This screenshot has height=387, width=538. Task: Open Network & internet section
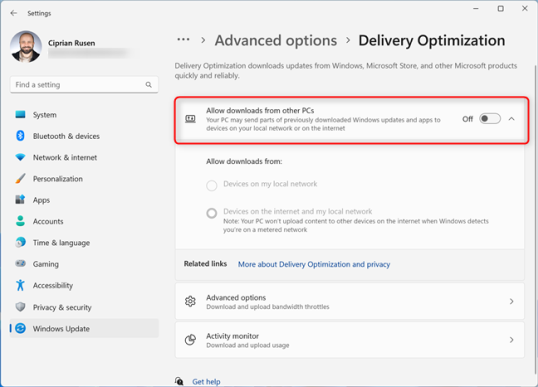click(84, 157)
